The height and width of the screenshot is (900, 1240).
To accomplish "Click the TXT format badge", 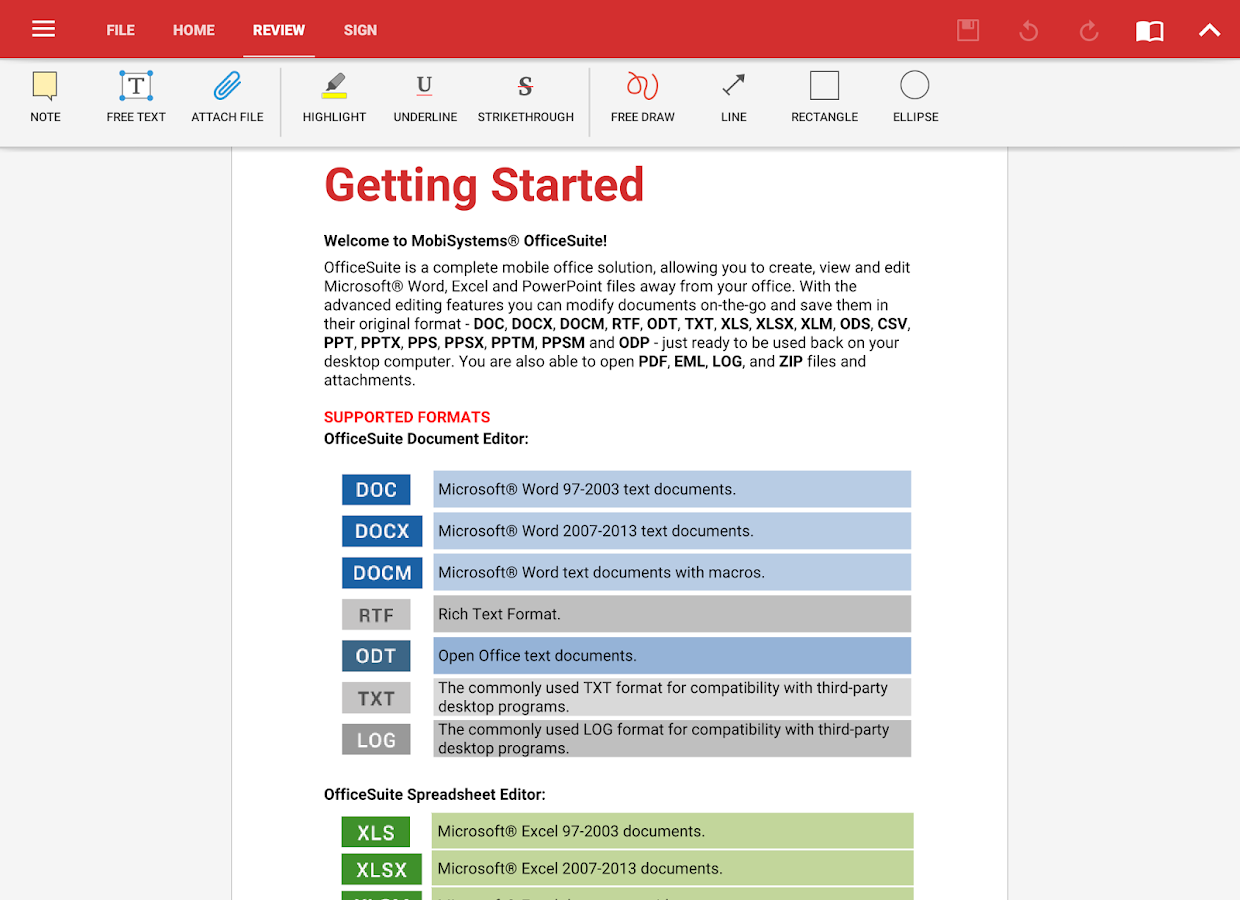I will click(x=376, y=698).
